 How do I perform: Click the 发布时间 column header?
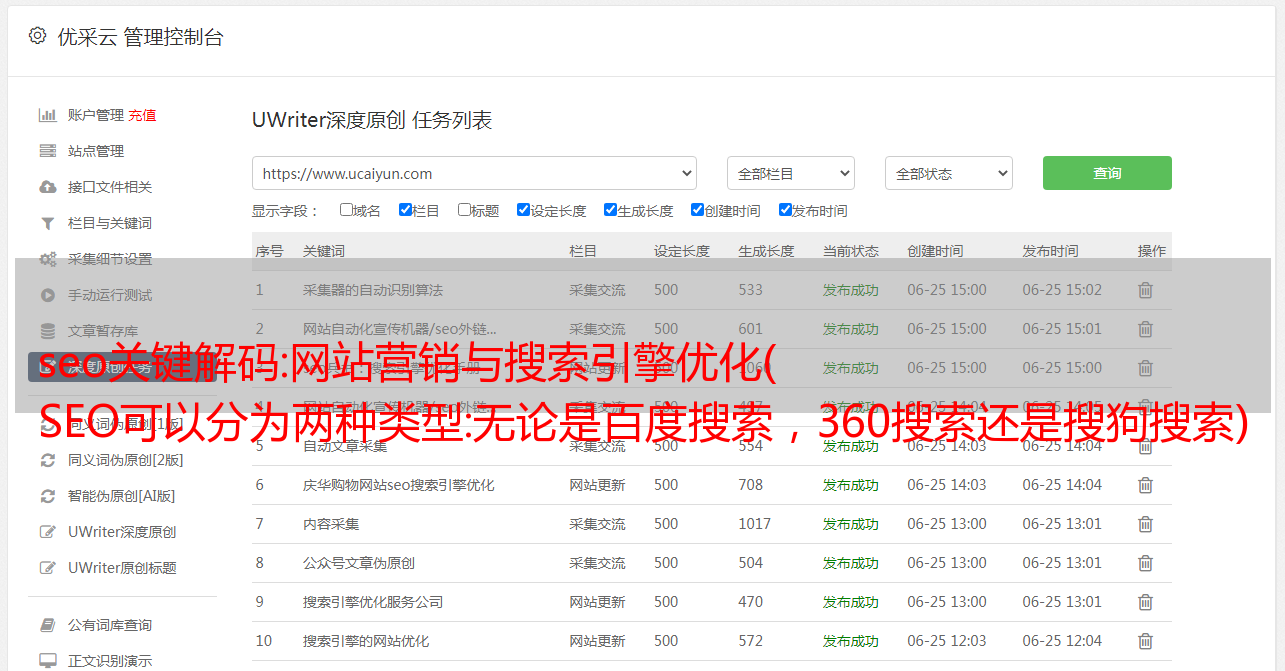tap(1050, 251)
